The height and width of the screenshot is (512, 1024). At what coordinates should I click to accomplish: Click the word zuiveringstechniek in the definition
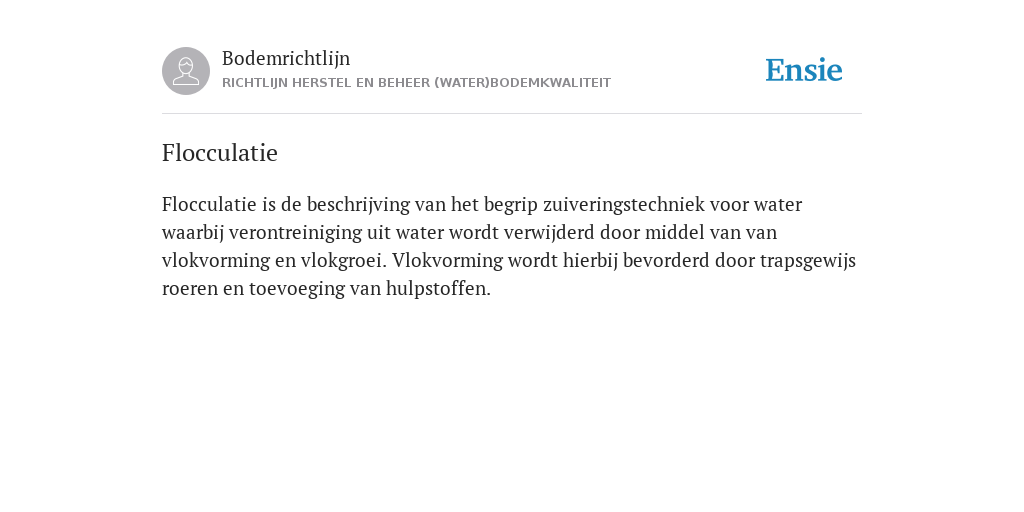(624, 205)
